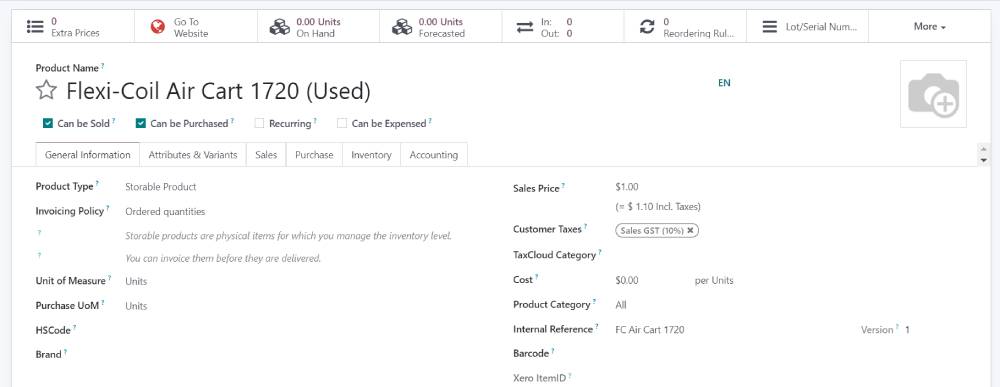Click Product Name help tooltip mark

103,65
